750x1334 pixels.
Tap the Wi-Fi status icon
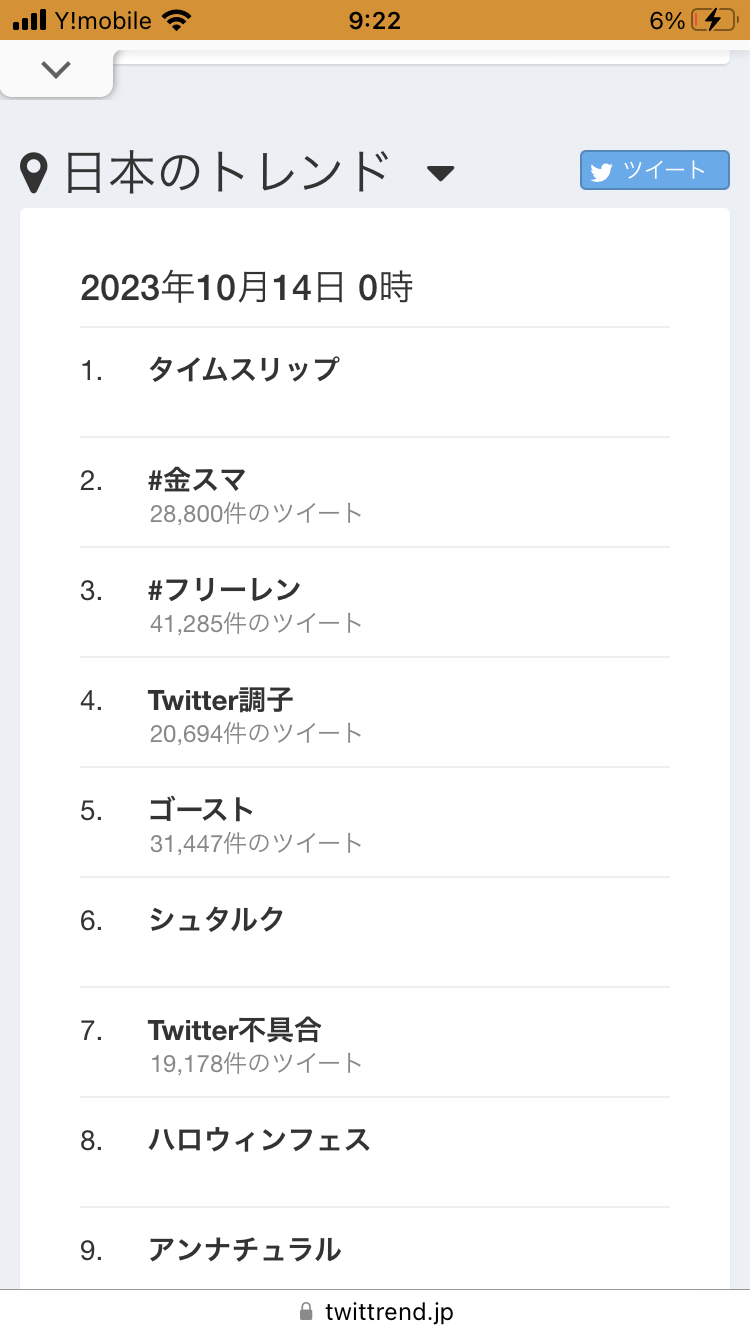pos(177,20)
